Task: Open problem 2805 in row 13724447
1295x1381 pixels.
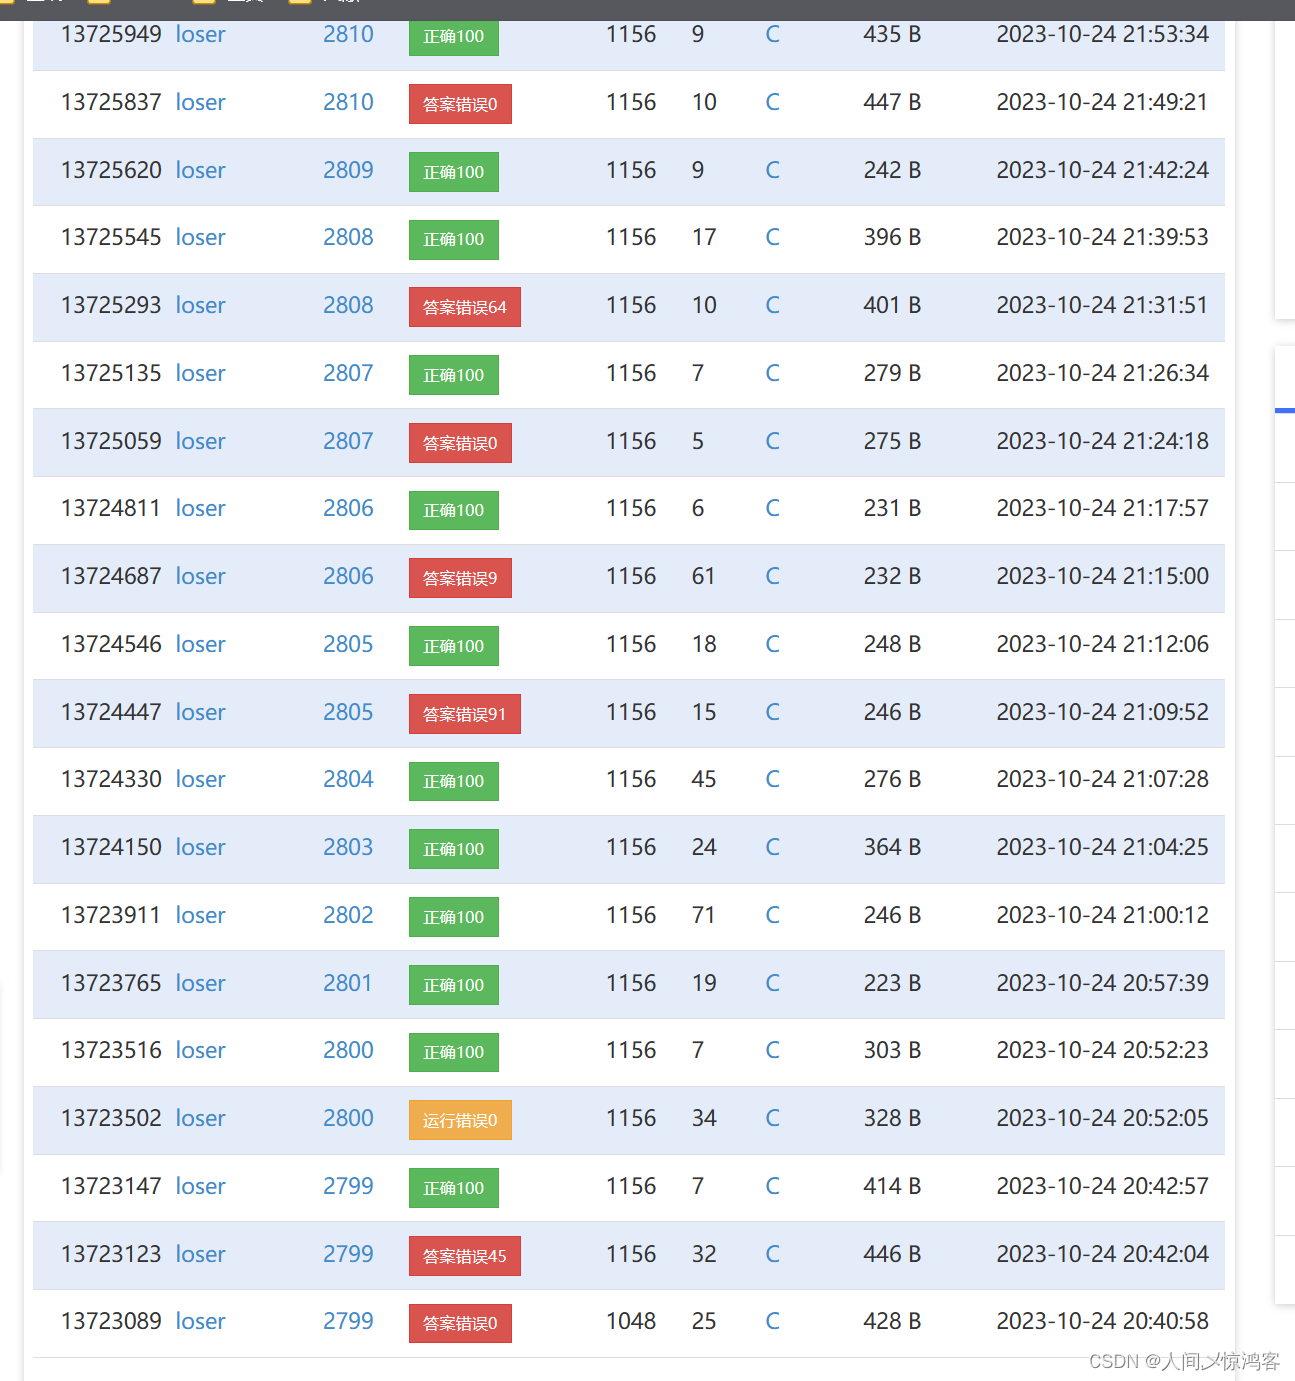Action: pos(348,712)
